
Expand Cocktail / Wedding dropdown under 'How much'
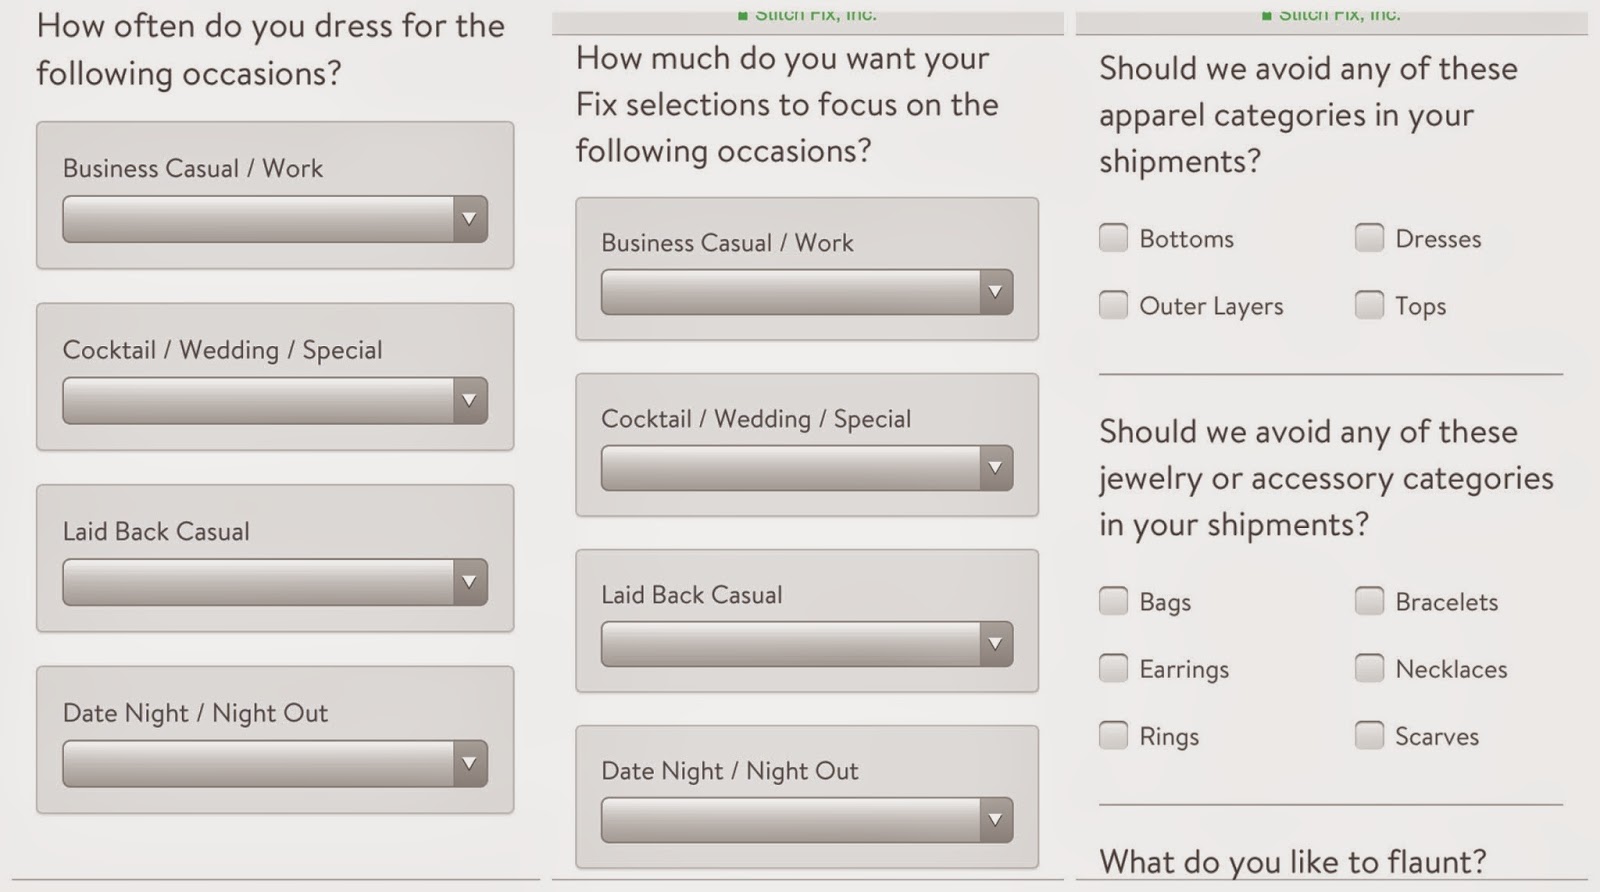click(806, 468)
